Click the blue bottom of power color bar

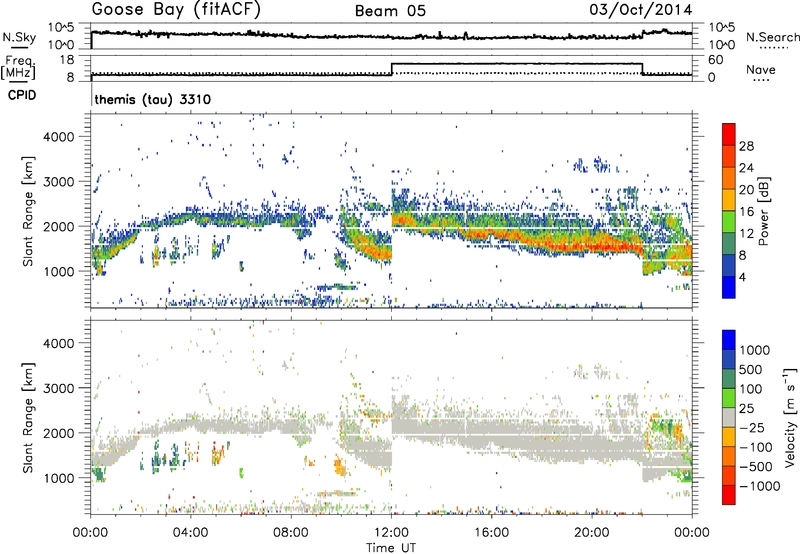pos(729,287)
